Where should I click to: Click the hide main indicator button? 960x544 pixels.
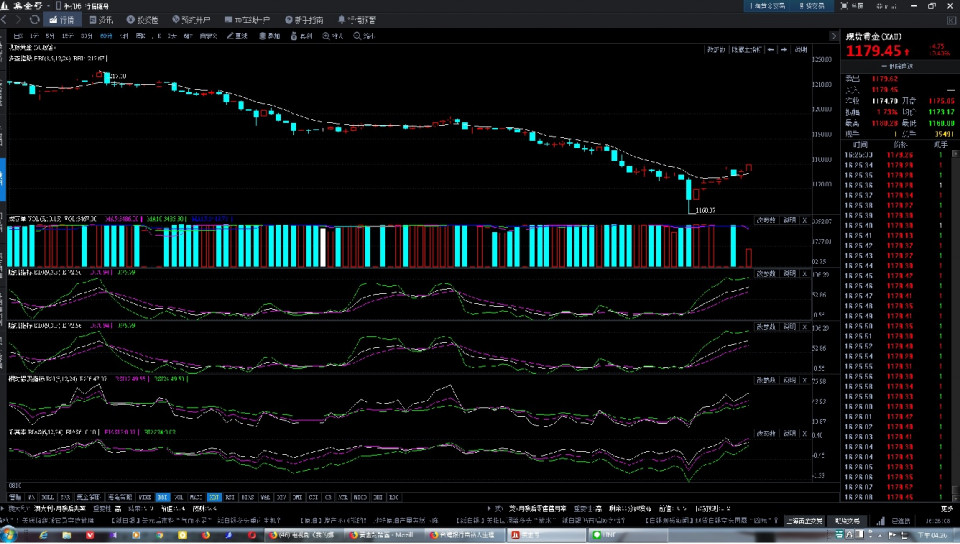(746, 48)
